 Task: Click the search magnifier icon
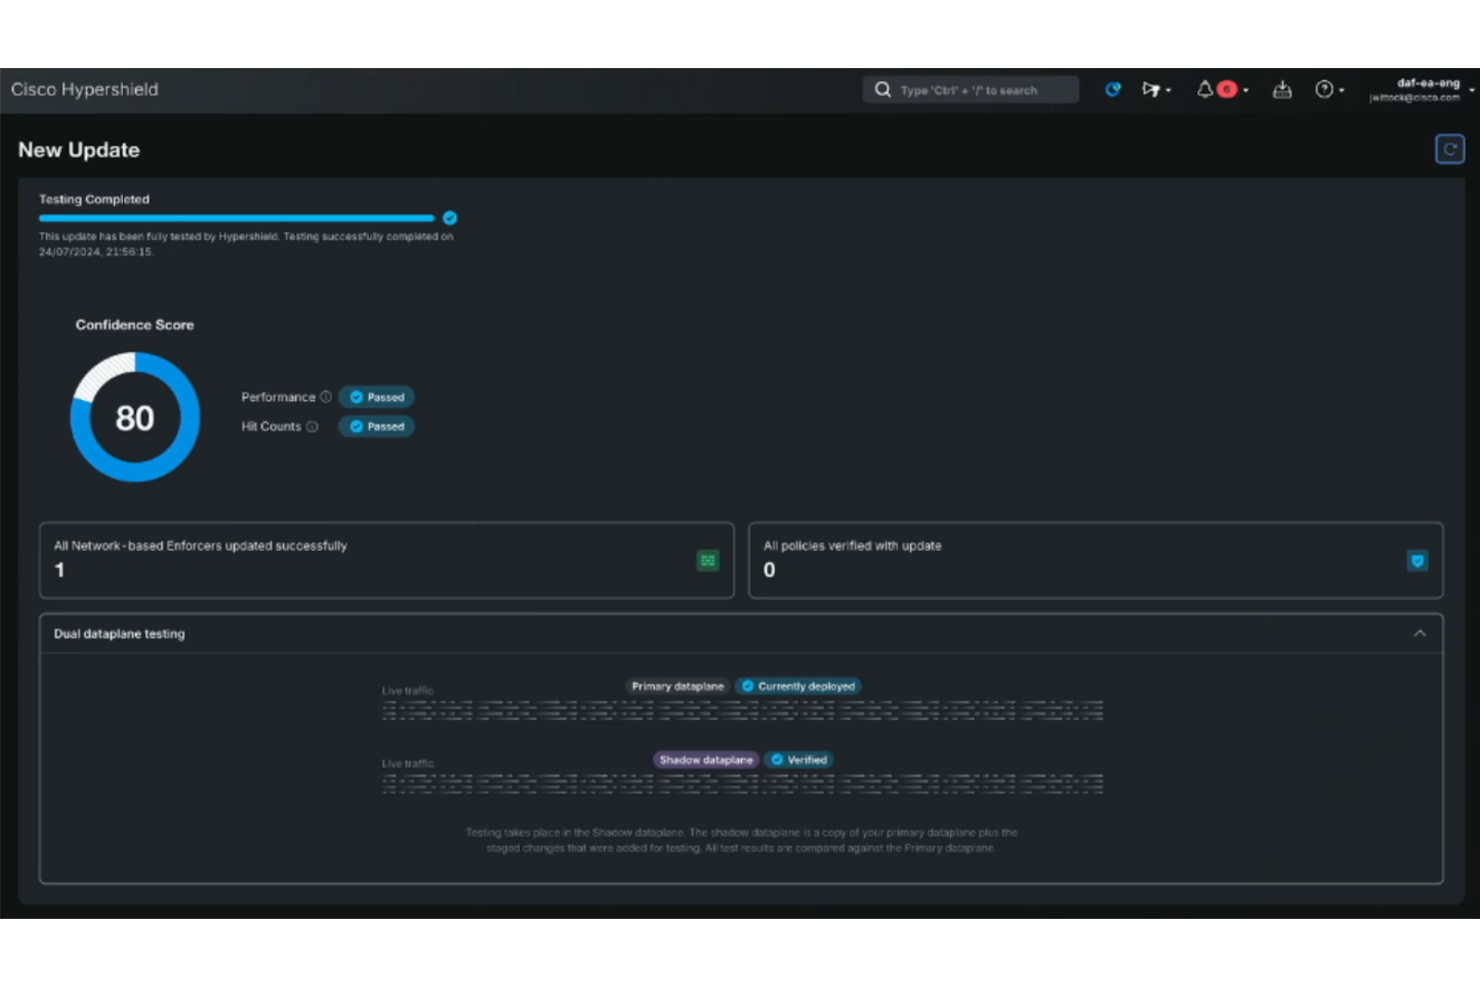pyautogui.click(x=882, y=89)
